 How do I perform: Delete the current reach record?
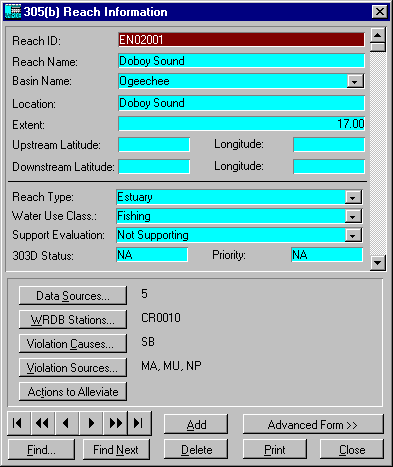tap(196, 450)
